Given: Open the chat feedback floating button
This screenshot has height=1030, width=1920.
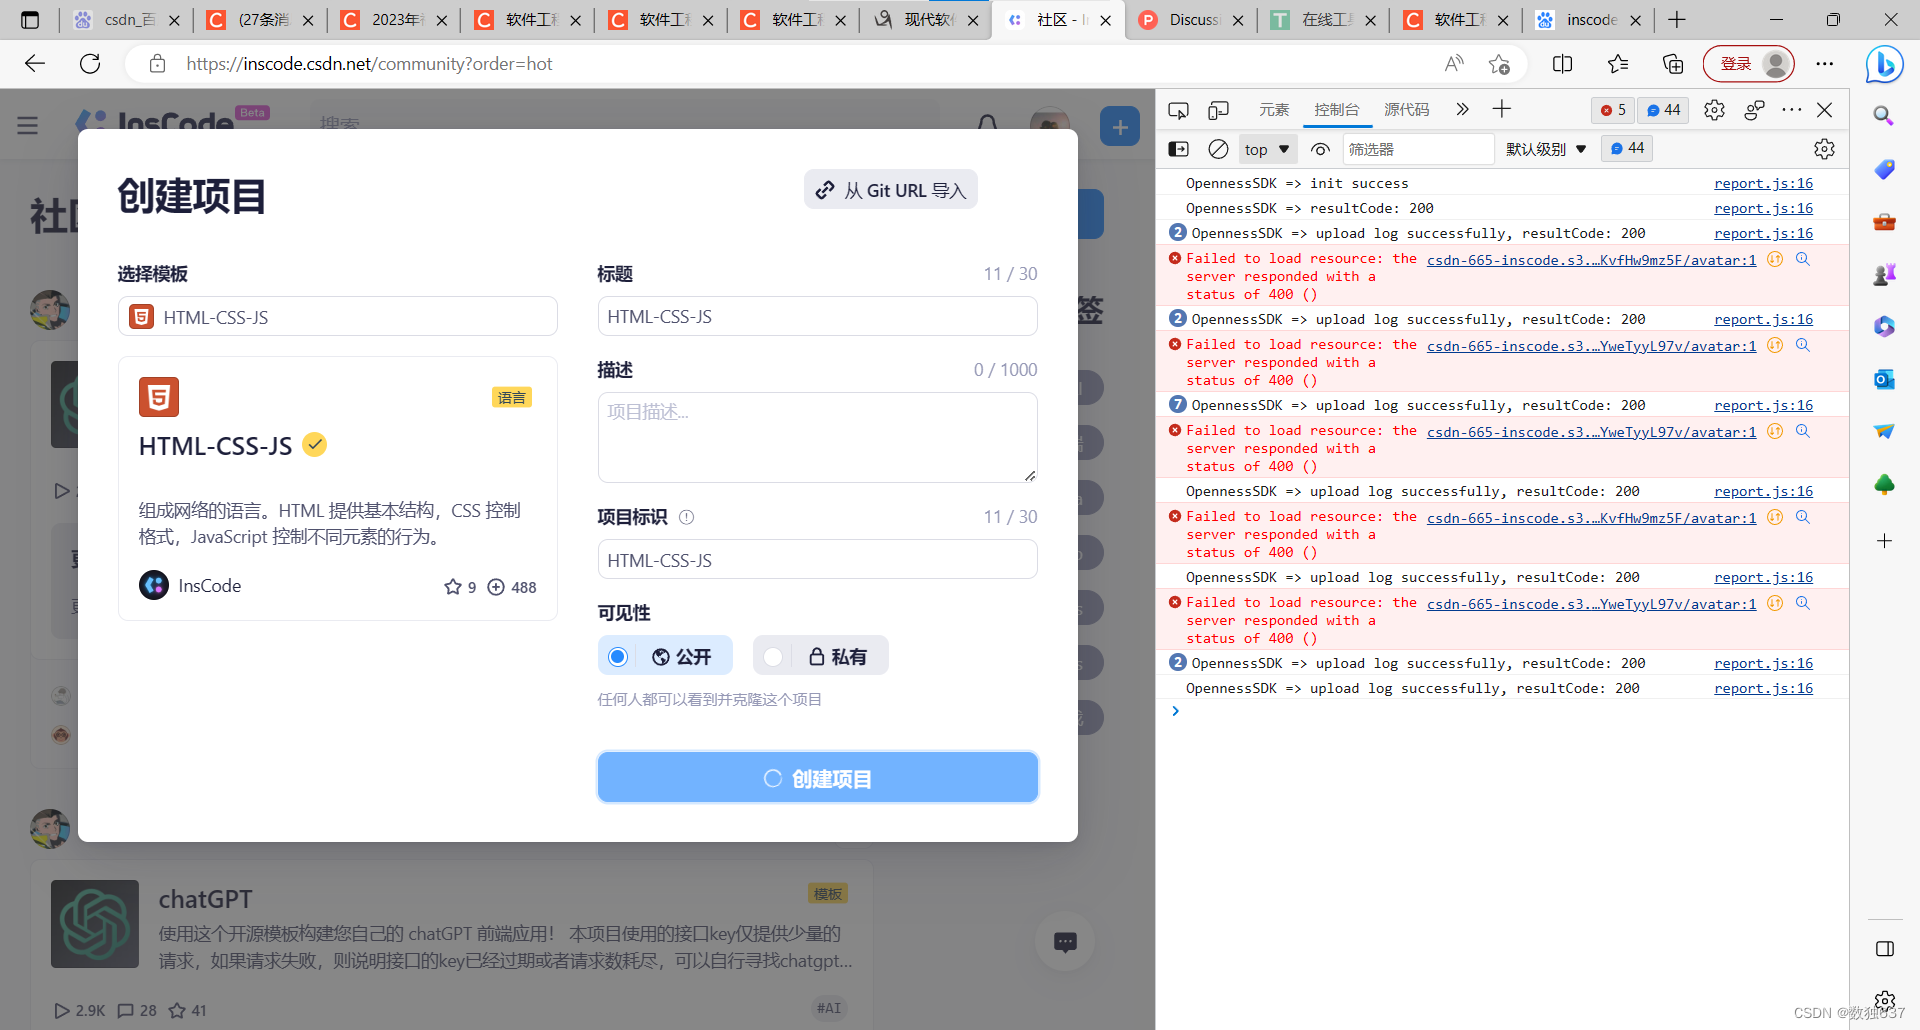Looking at the screenshot, I should 1065,941.
